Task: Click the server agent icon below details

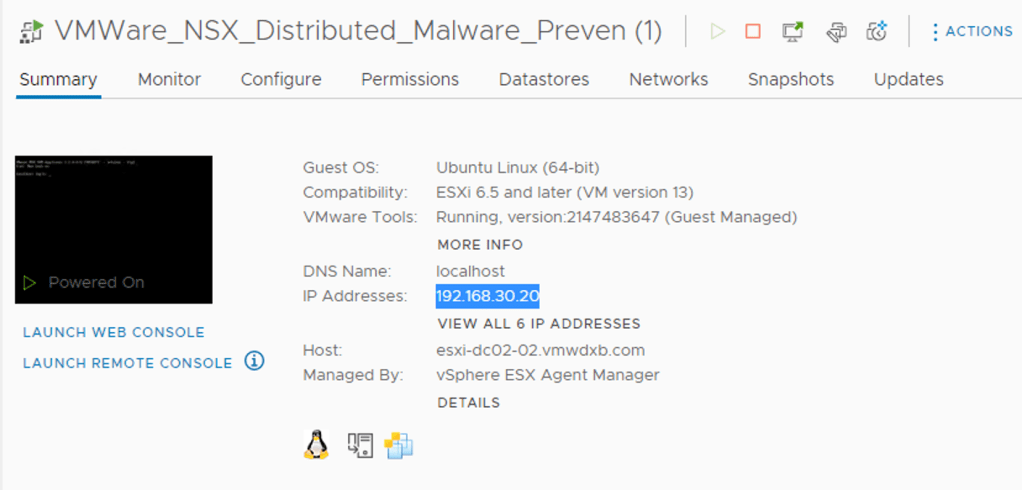Action: (360, 445)
